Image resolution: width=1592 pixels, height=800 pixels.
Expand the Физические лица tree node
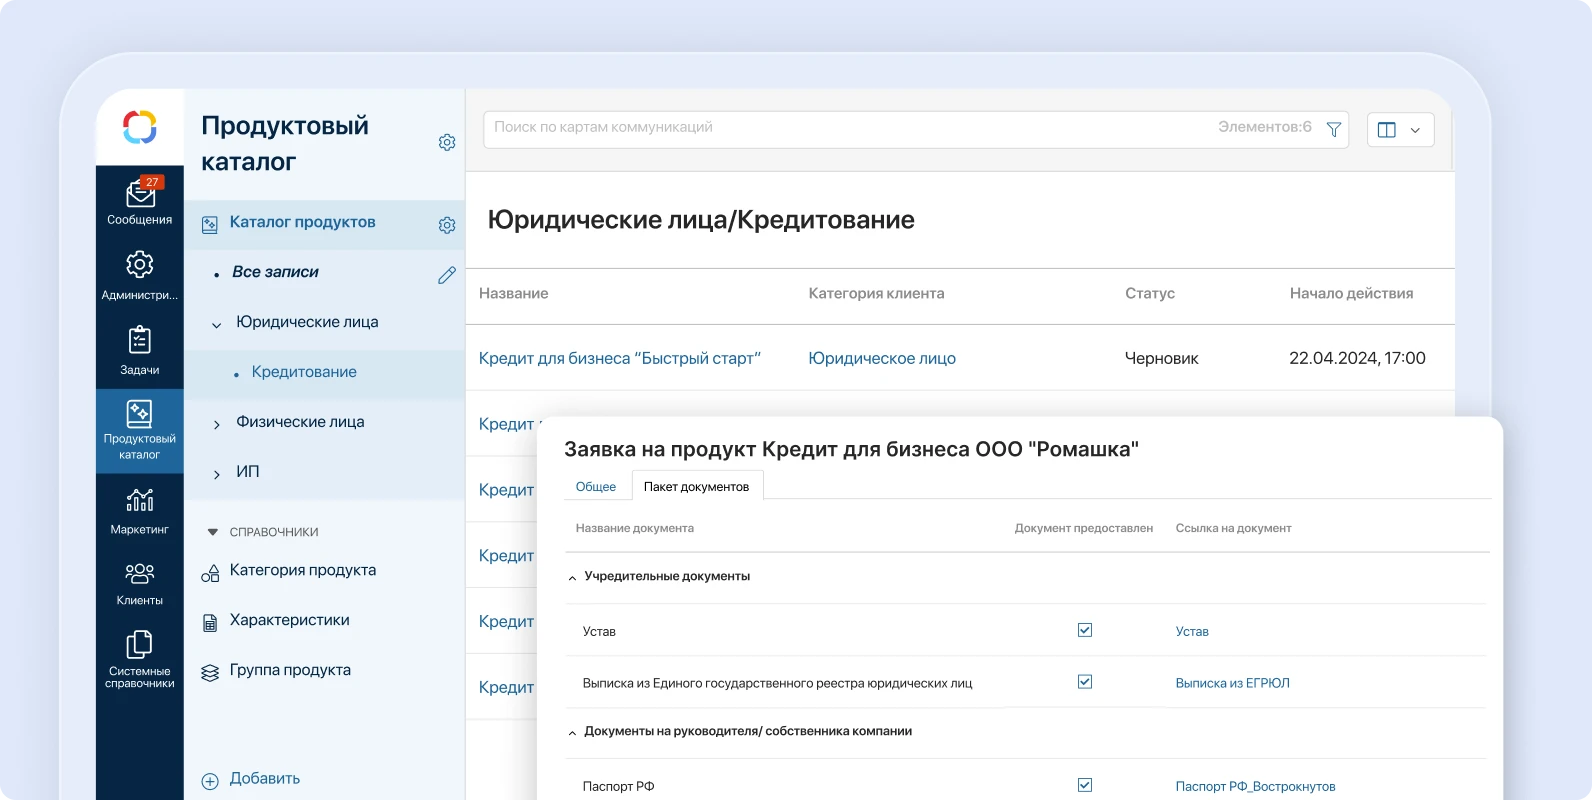coord(217,424)
